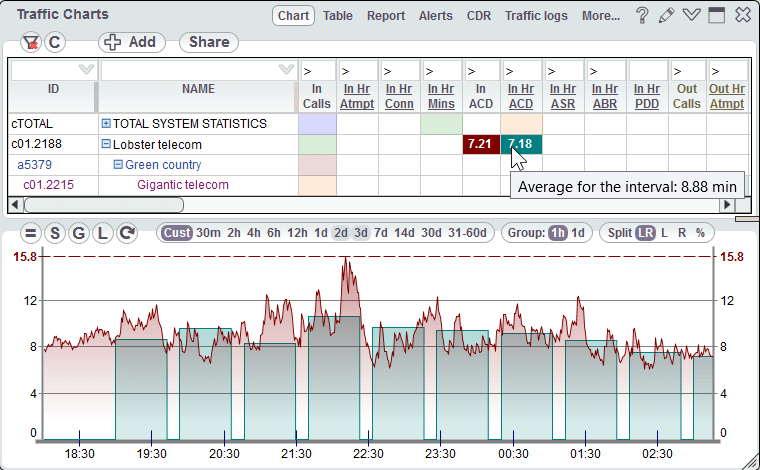Set grouping to 1d
The image size is (760, 470).
(578, 233)
